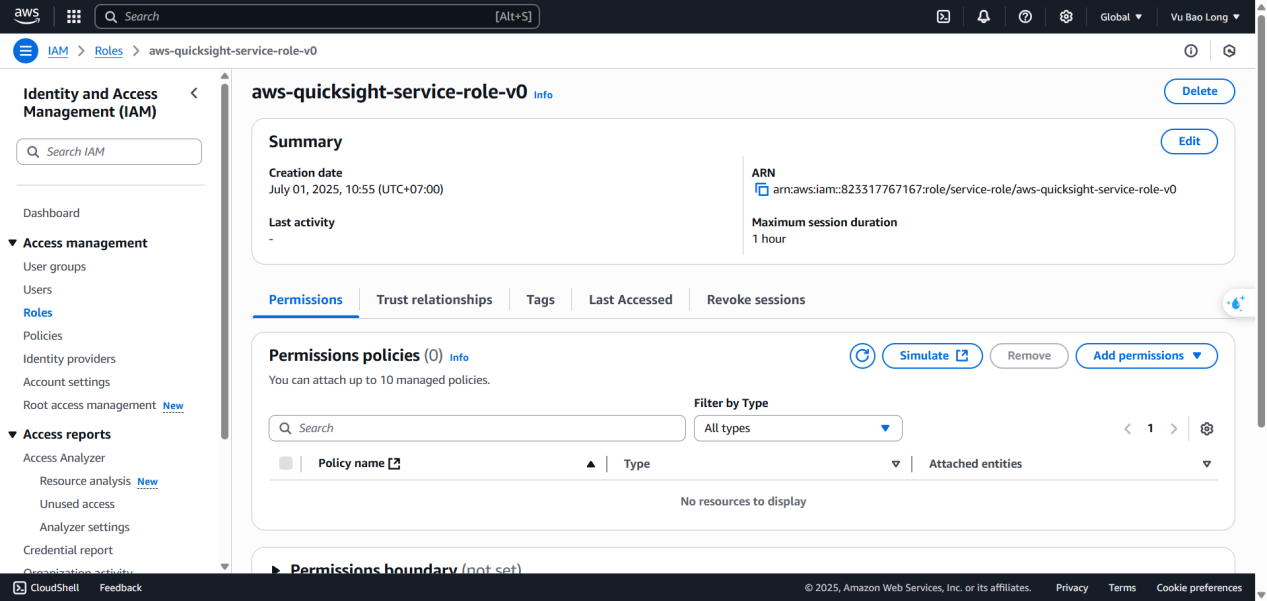Refresh the permissions policies list
Viewport: 1267px width, 601px height.
point(862,356)
